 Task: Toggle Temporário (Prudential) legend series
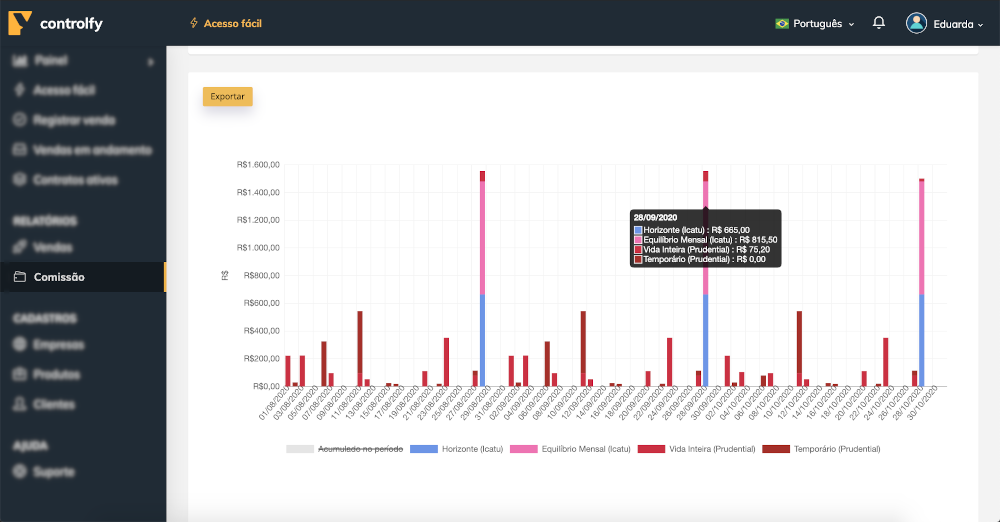(x=821, y=449)
